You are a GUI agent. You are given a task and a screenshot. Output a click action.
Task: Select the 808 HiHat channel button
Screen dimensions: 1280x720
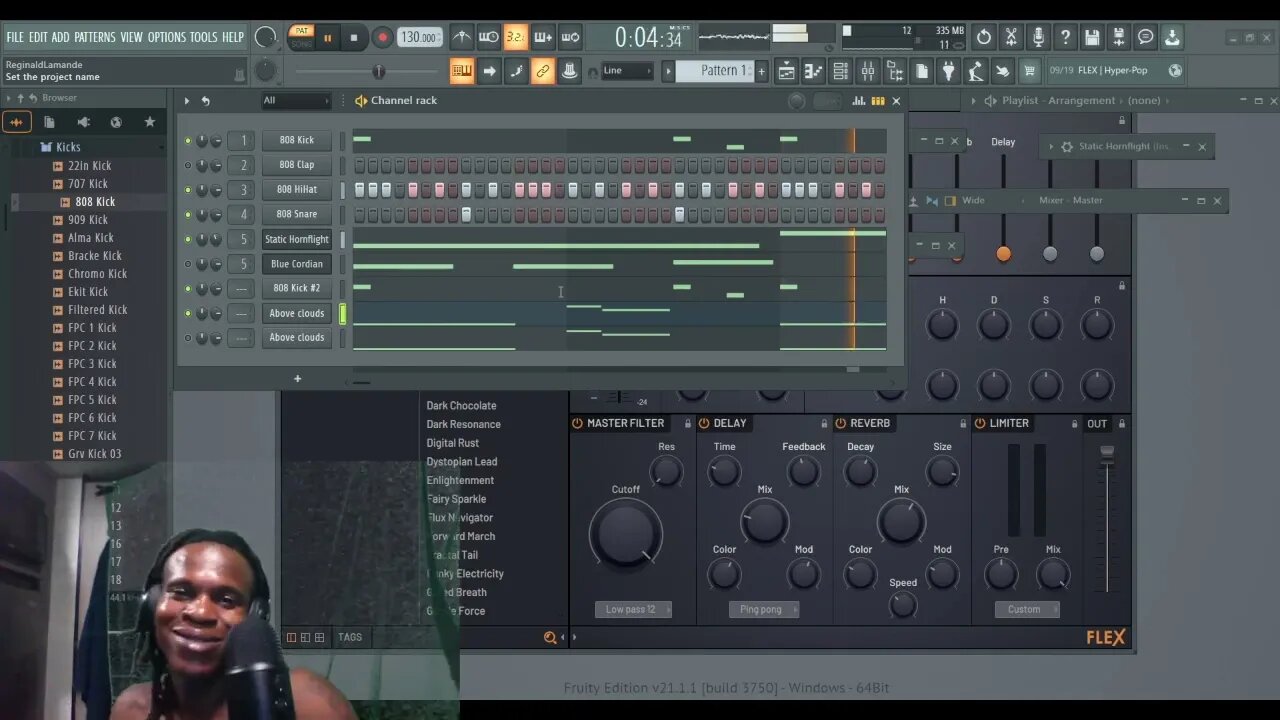297,190
